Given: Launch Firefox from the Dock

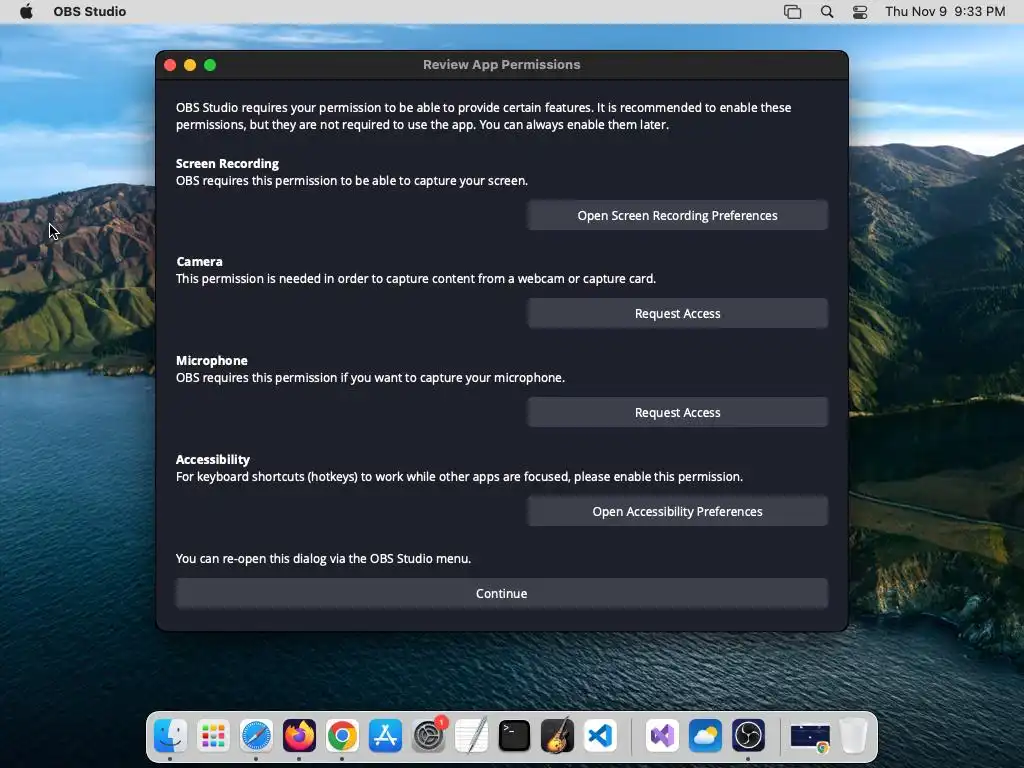Looking at the screenshot, I should pos(299,736).
